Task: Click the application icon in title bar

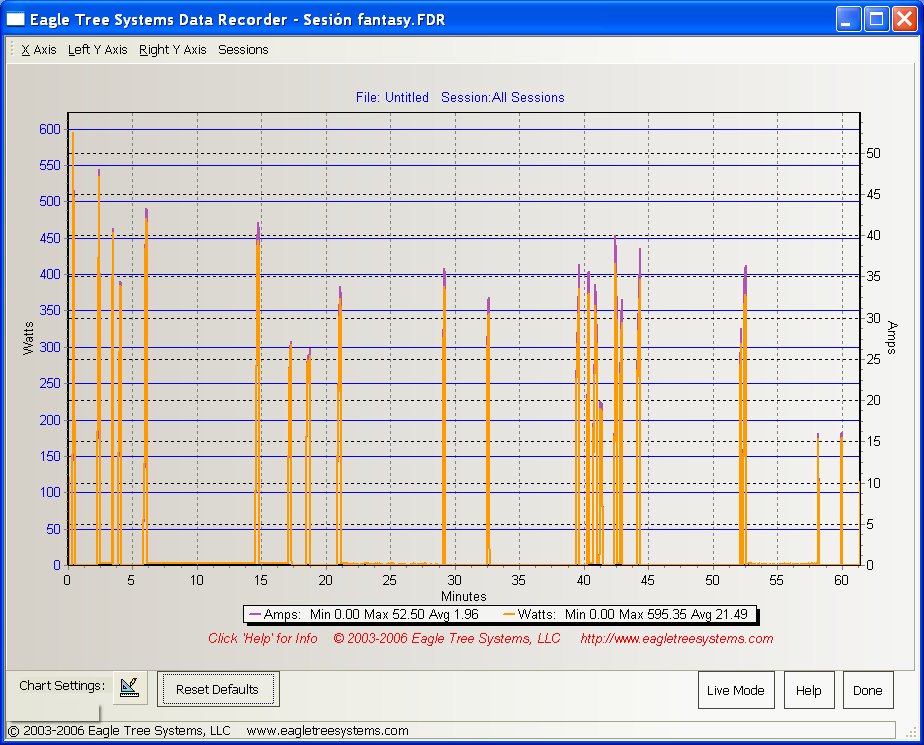Action: point(15,19)
